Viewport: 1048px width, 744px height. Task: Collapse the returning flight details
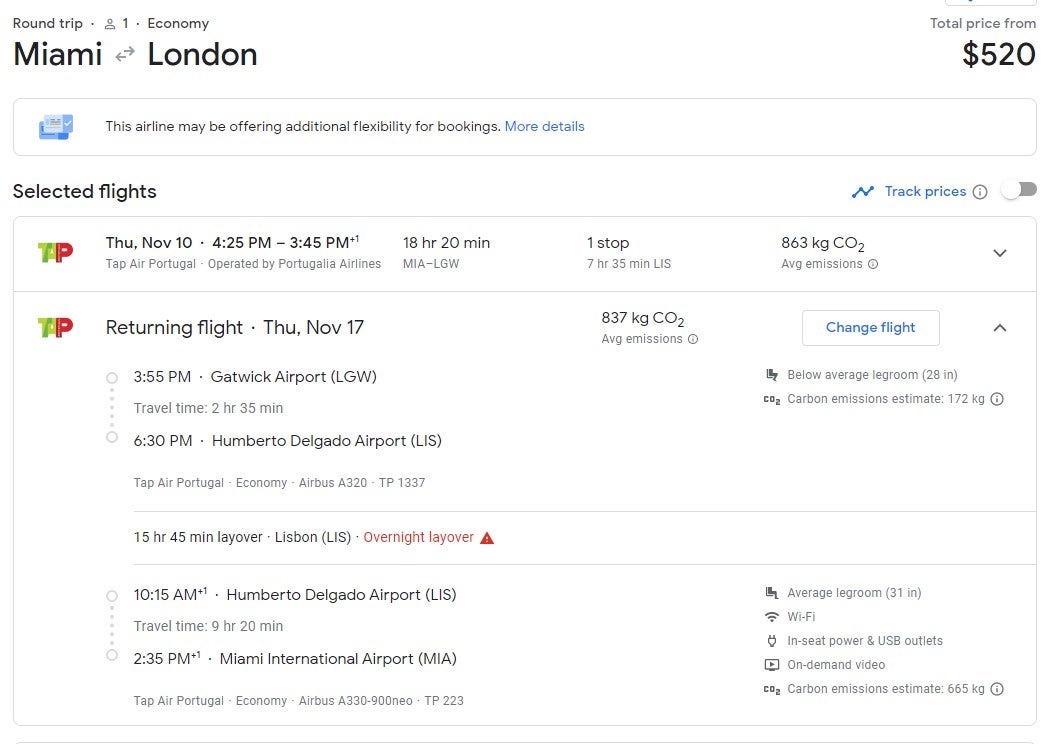[x=999, y=328]
